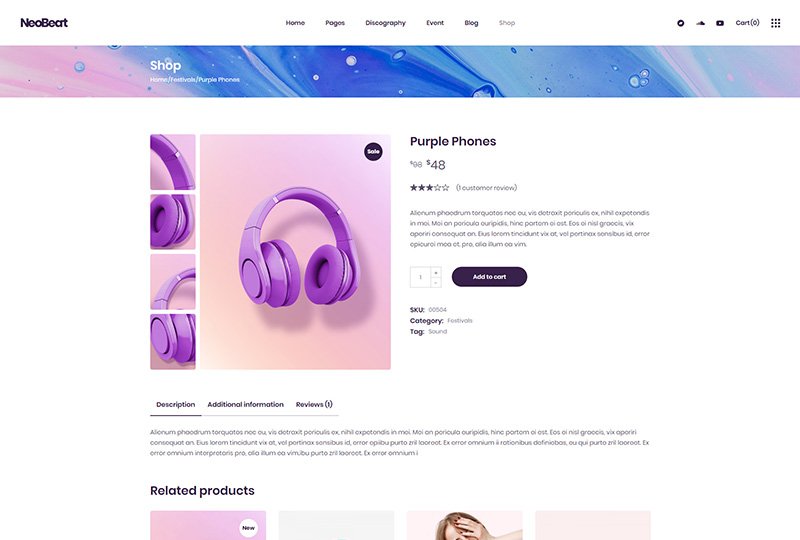800x540 pixels.
Task: Open the YouTube icon link
Action: click(720, 23)
